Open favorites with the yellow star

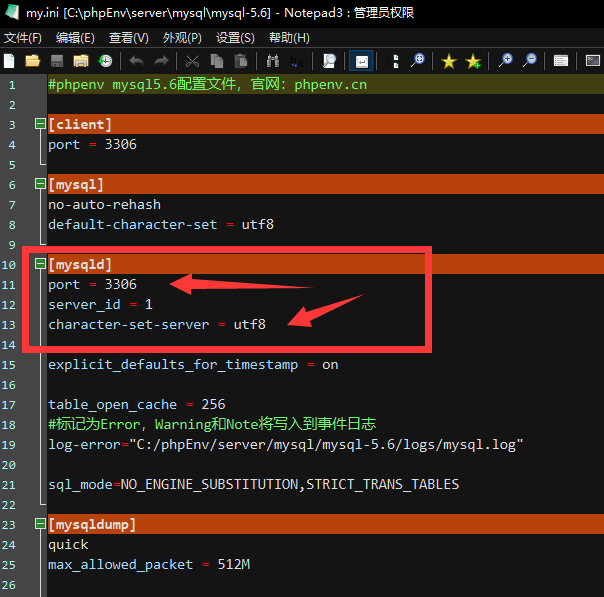(449, 61)
